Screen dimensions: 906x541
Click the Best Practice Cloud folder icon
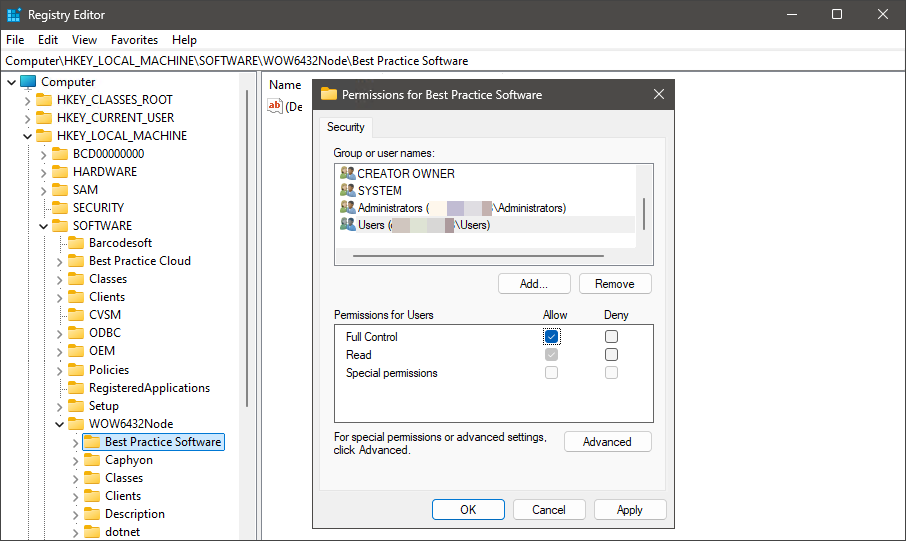point(76,261)
